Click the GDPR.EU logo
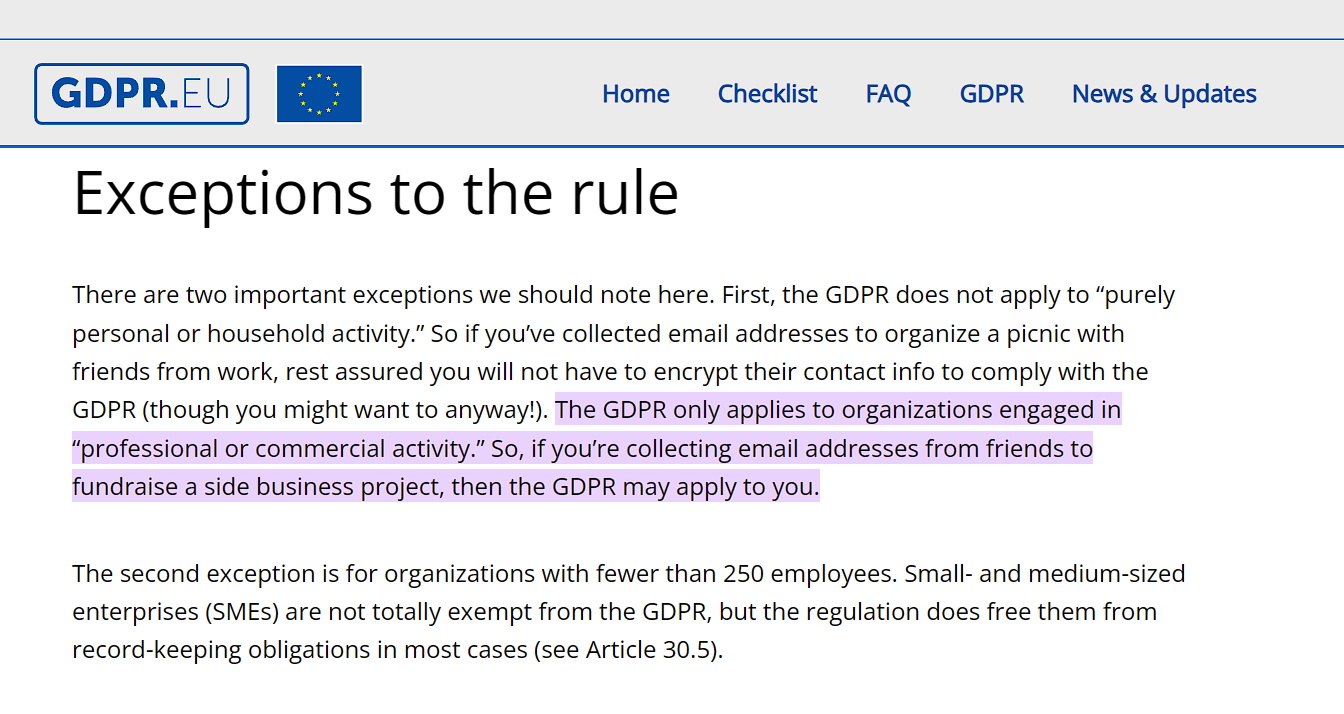Screen dimensions: 1344x714 click(141, 94)
